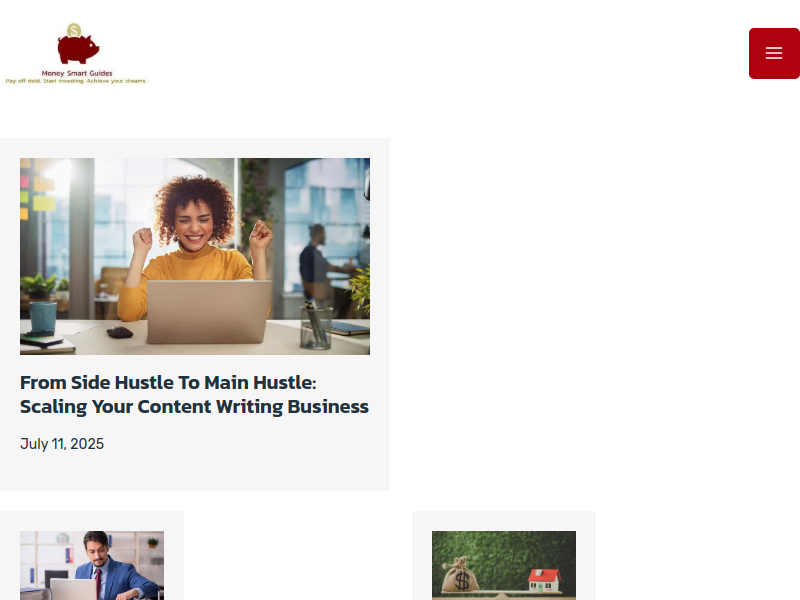
Task: Click the piggy bank logo icon
Action: (78, 49)
